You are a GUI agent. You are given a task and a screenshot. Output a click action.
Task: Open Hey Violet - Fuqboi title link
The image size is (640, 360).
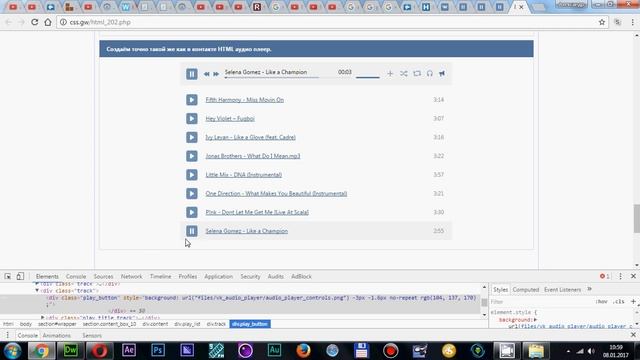pos(230,118)
